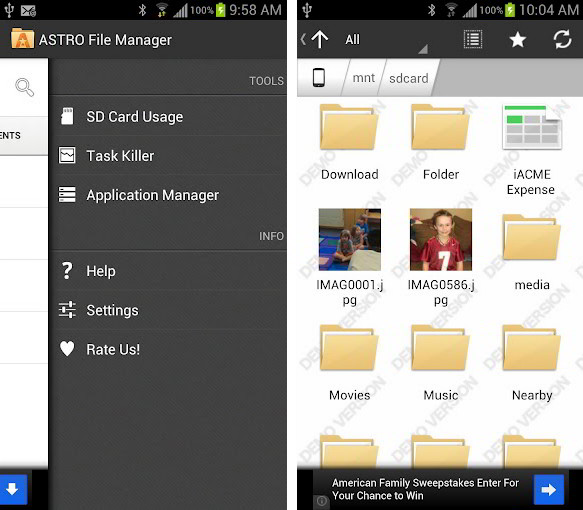The height and width of the screenshot is (510, 583).
Task: Click the star bookmarks icon
Action: [x=517, y=39]
